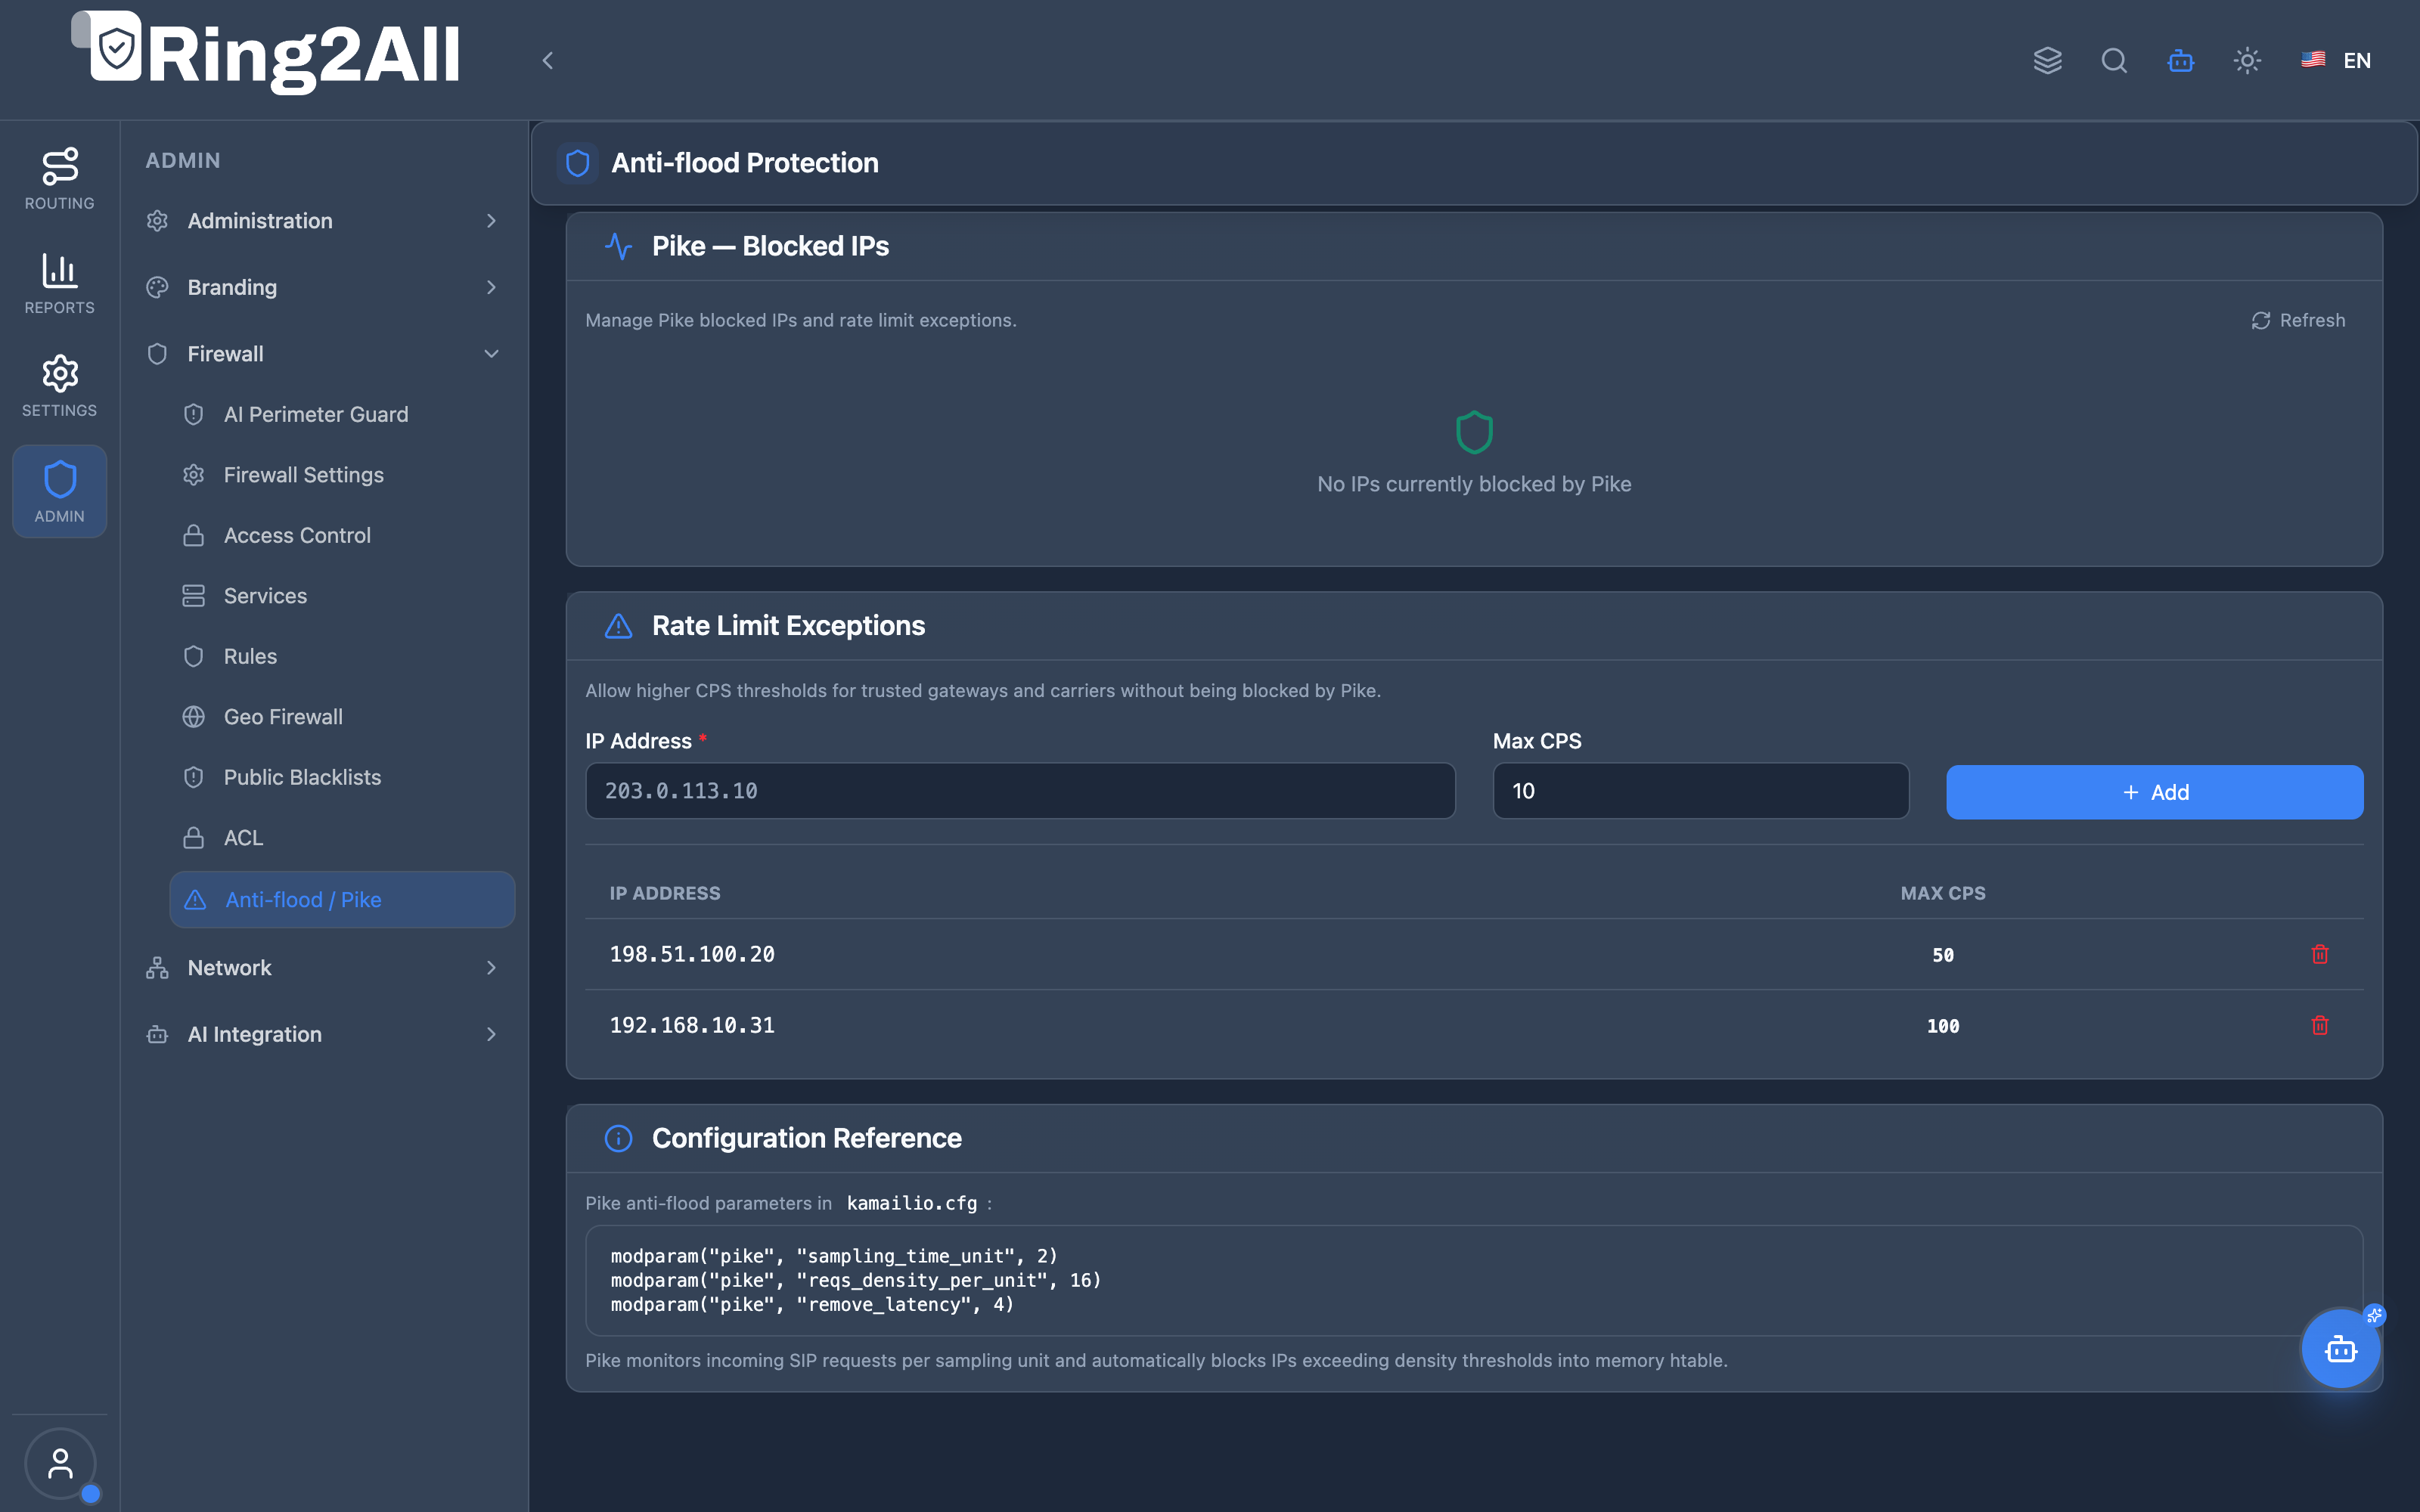Select Anti-flood / Pike item
The width and height of the screenshot is (2420, 1512).
pyautogui.click(x=342, y=900)
